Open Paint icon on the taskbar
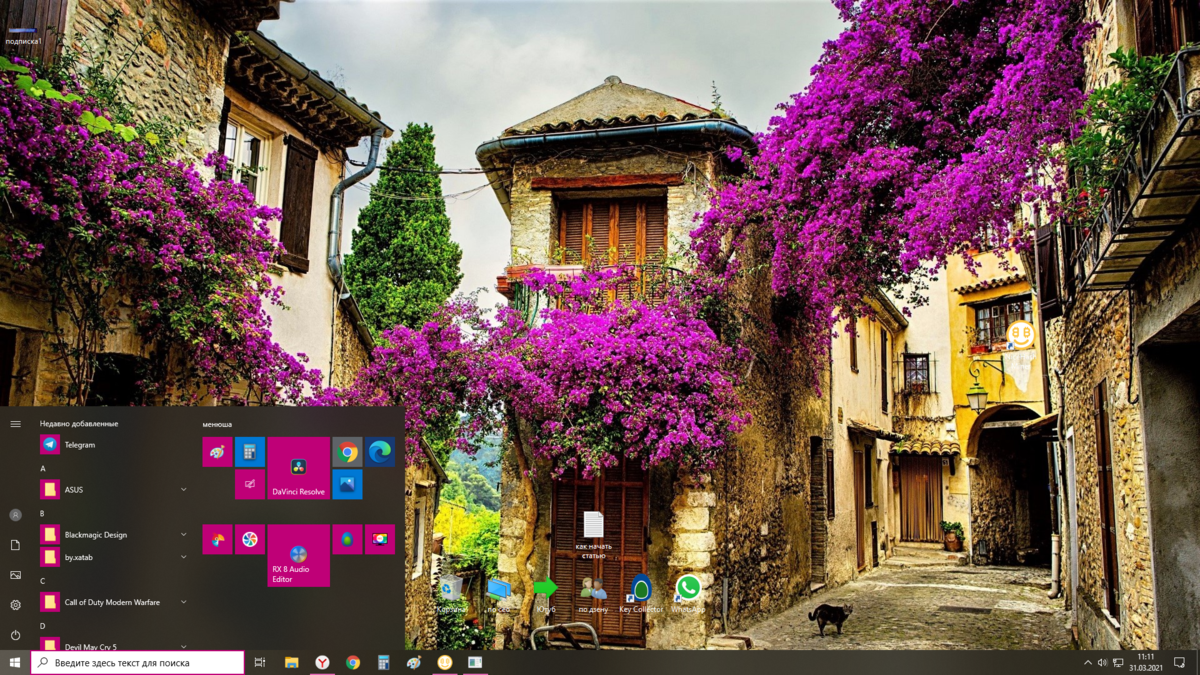 coord(414,662)
